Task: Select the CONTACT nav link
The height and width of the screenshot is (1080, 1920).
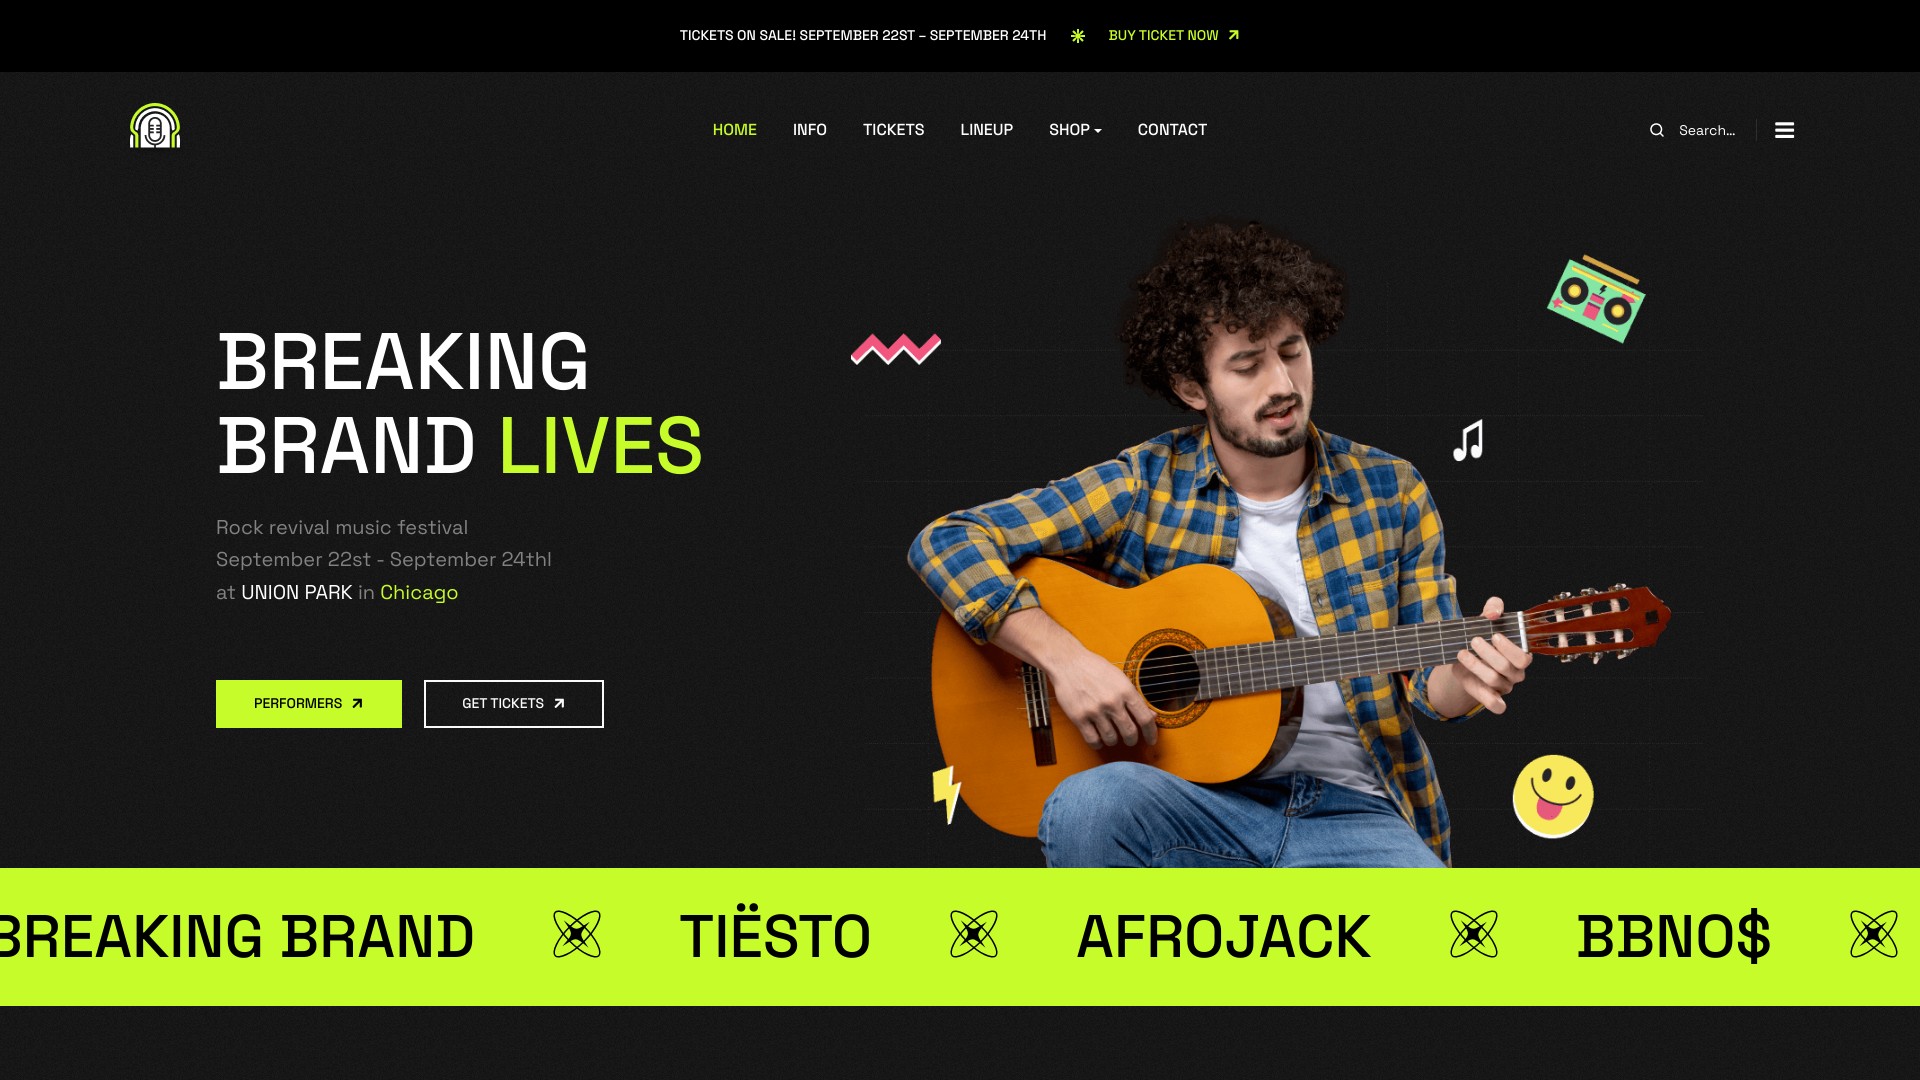Action: click(1172, 130)
